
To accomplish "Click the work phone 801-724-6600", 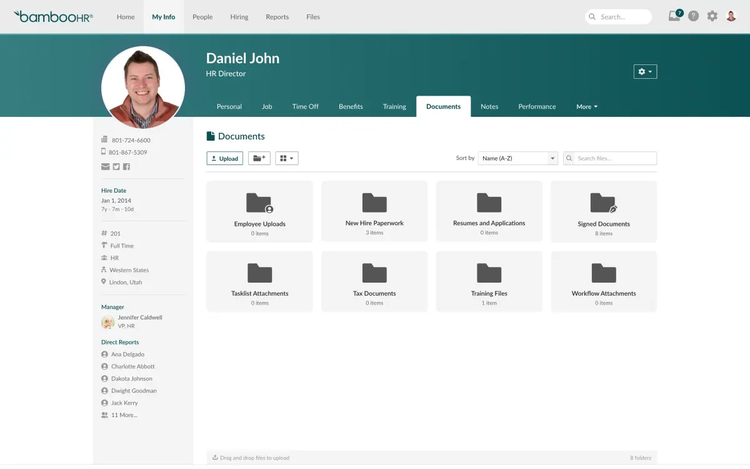I will click(131, 140).
